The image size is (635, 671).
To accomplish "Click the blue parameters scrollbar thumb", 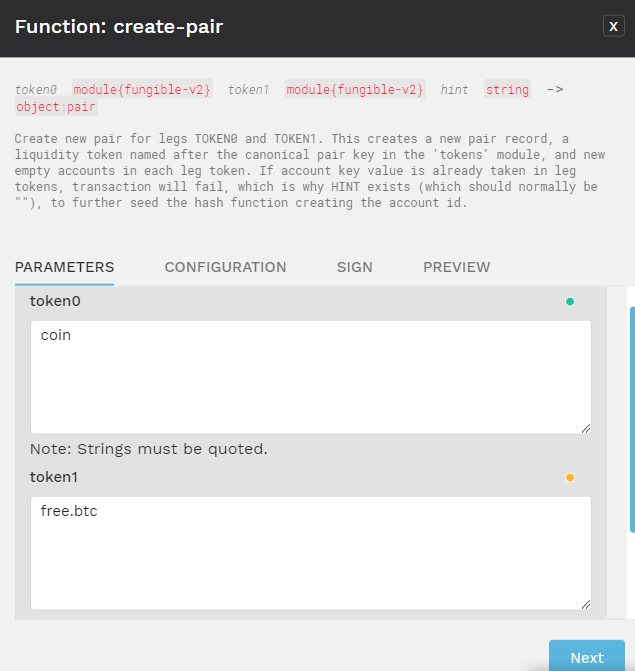I will [632, 419].
